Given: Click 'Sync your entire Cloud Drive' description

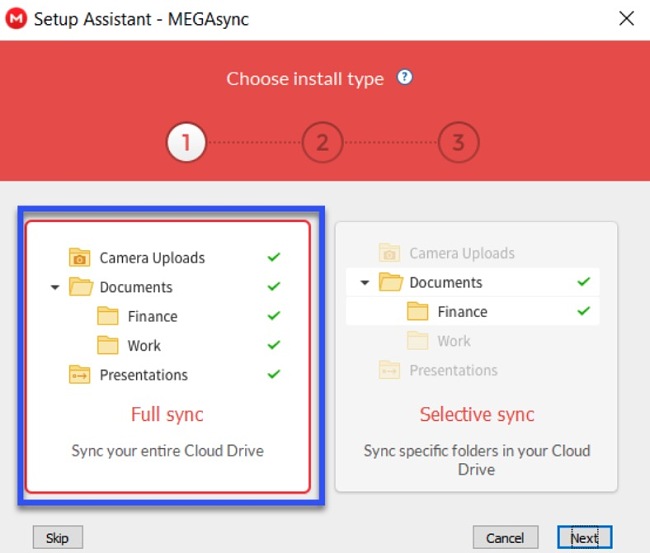Looking at the screenshot, I should click(167, 451).
